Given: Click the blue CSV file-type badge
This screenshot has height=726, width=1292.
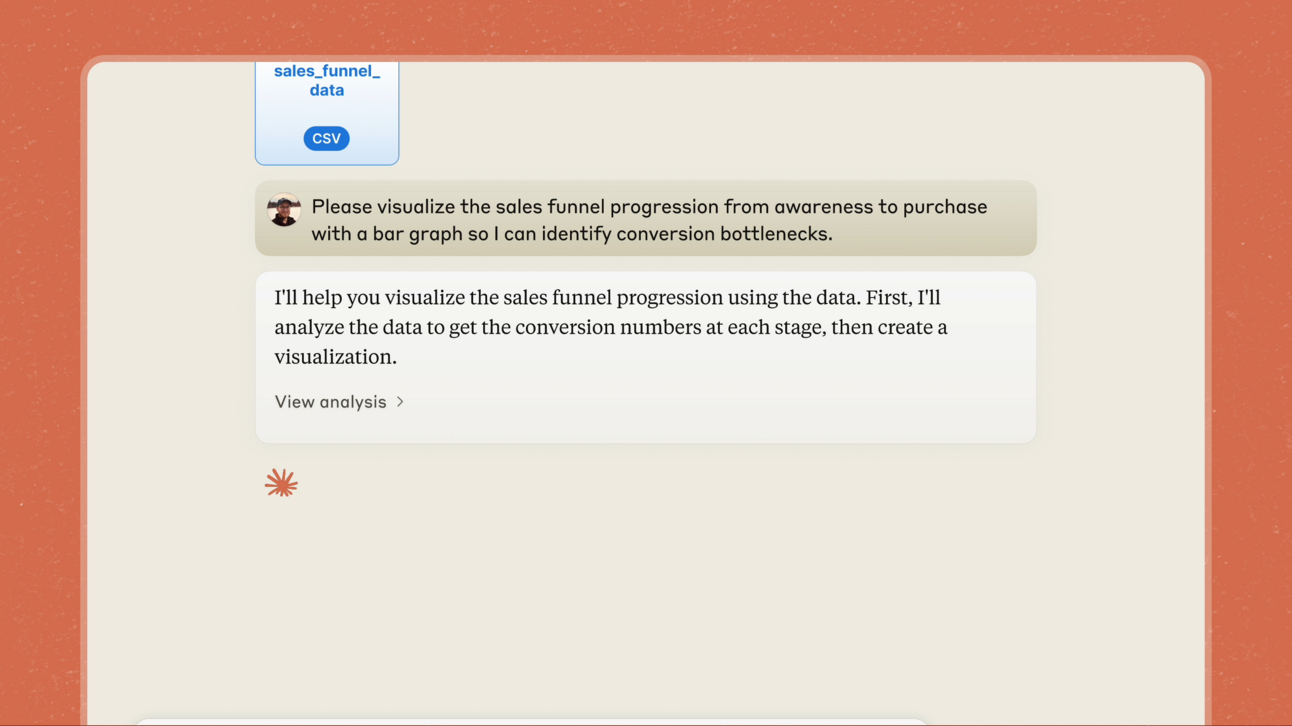Looking at the screenshot, I should click(x=326, y=139).
